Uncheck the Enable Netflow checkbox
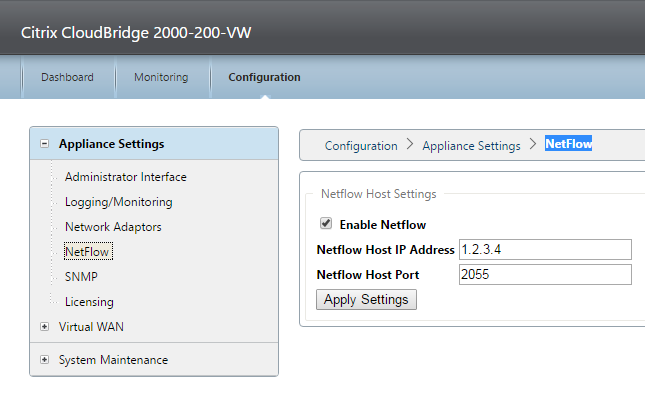The height and width of the screenshot is (416, 645). click(325, 224)
